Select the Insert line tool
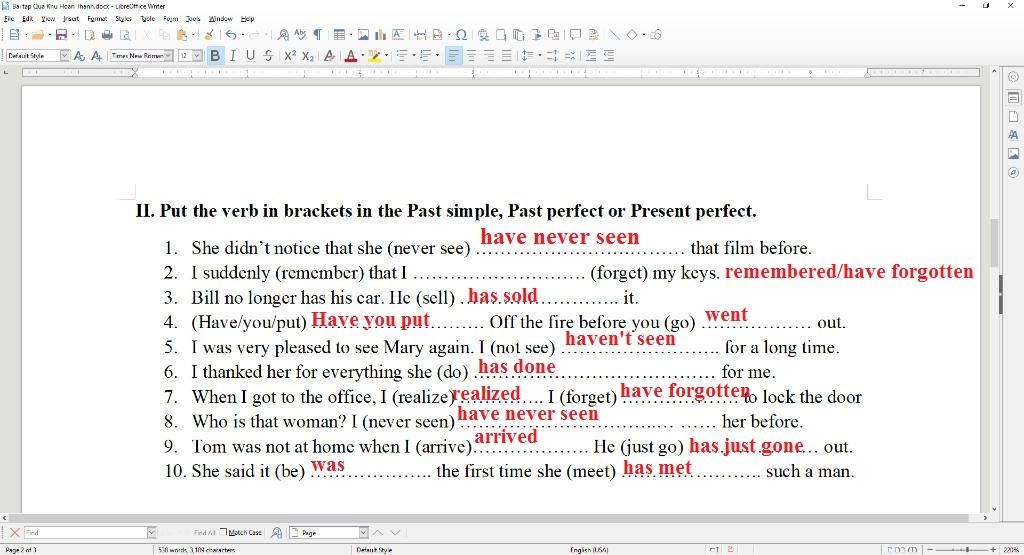Image resolution: width=1024 pixels, height=555 pixels. 614,35
